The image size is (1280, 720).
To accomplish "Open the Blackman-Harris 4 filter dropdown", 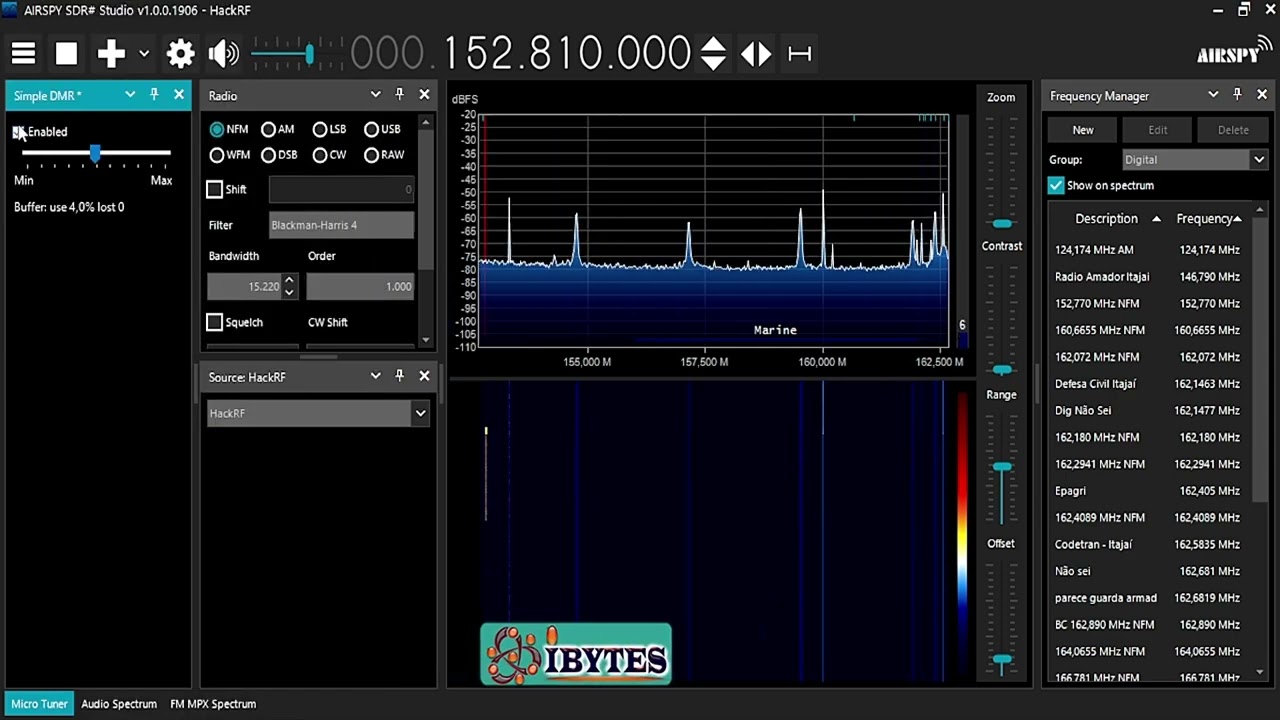I will [341, 225].
